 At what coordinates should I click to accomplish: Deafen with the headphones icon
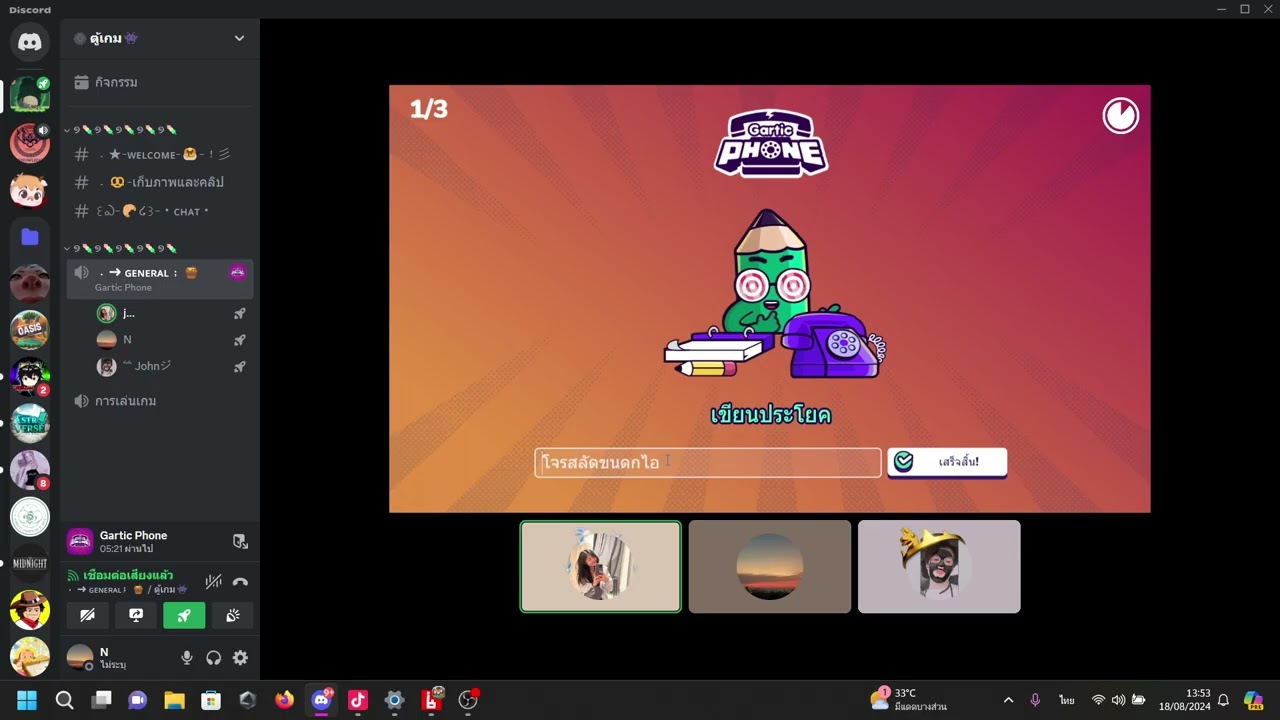(213, 657)
